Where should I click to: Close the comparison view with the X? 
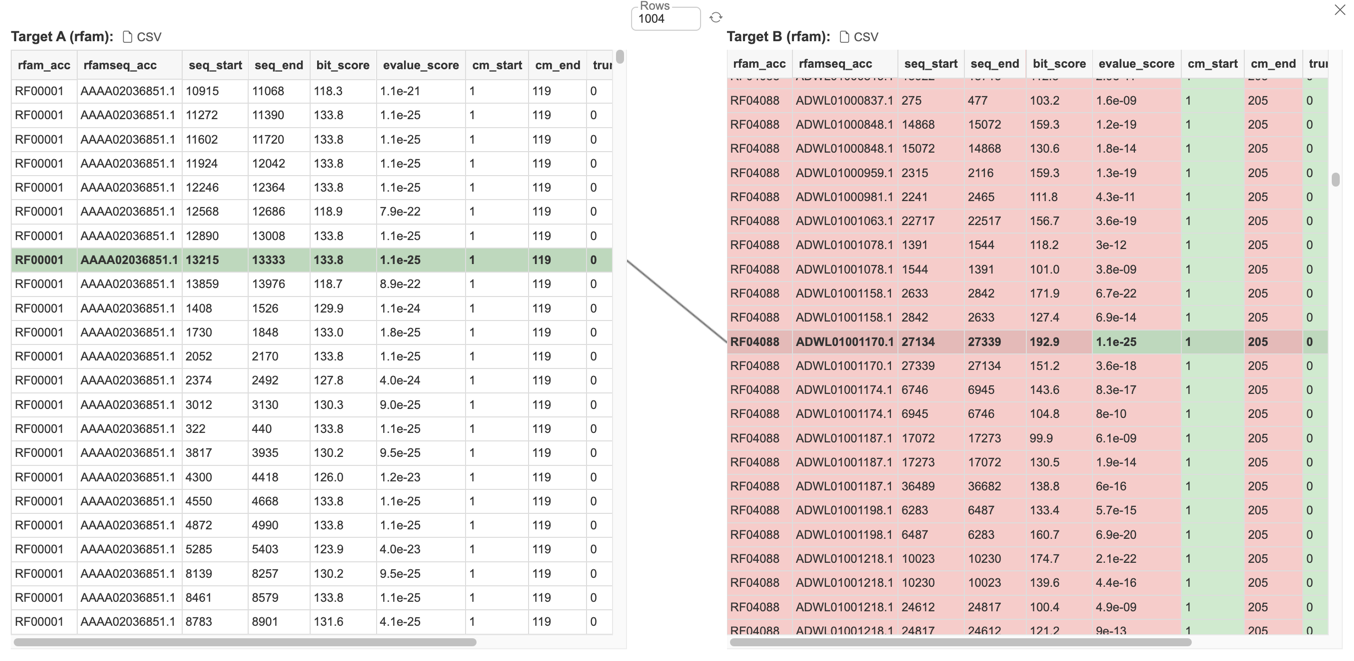[1339, 10]
